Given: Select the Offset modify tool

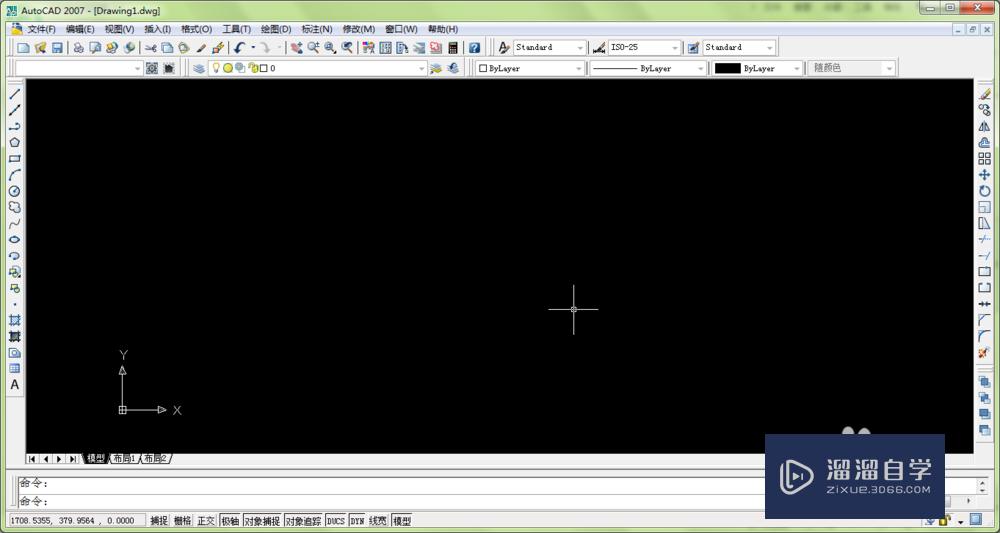Looking at the screenshot, I should pyautogui.click(x=985, y=142).
